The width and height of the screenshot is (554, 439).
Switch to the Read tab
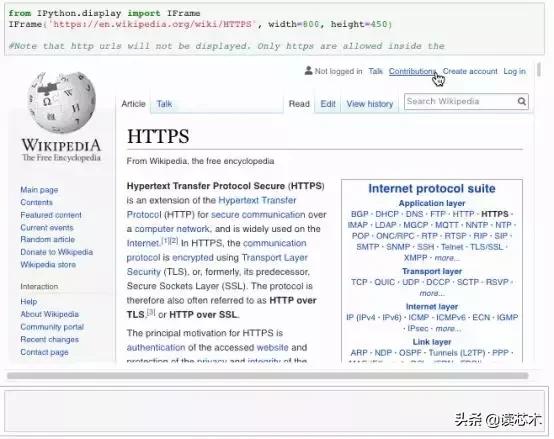click(x=299, y=104)
